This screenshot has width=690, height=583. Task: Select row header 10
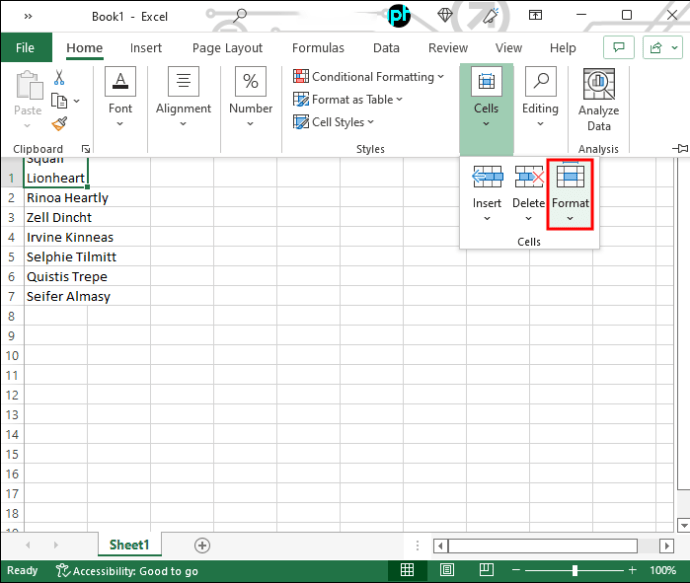pos(12,356)
